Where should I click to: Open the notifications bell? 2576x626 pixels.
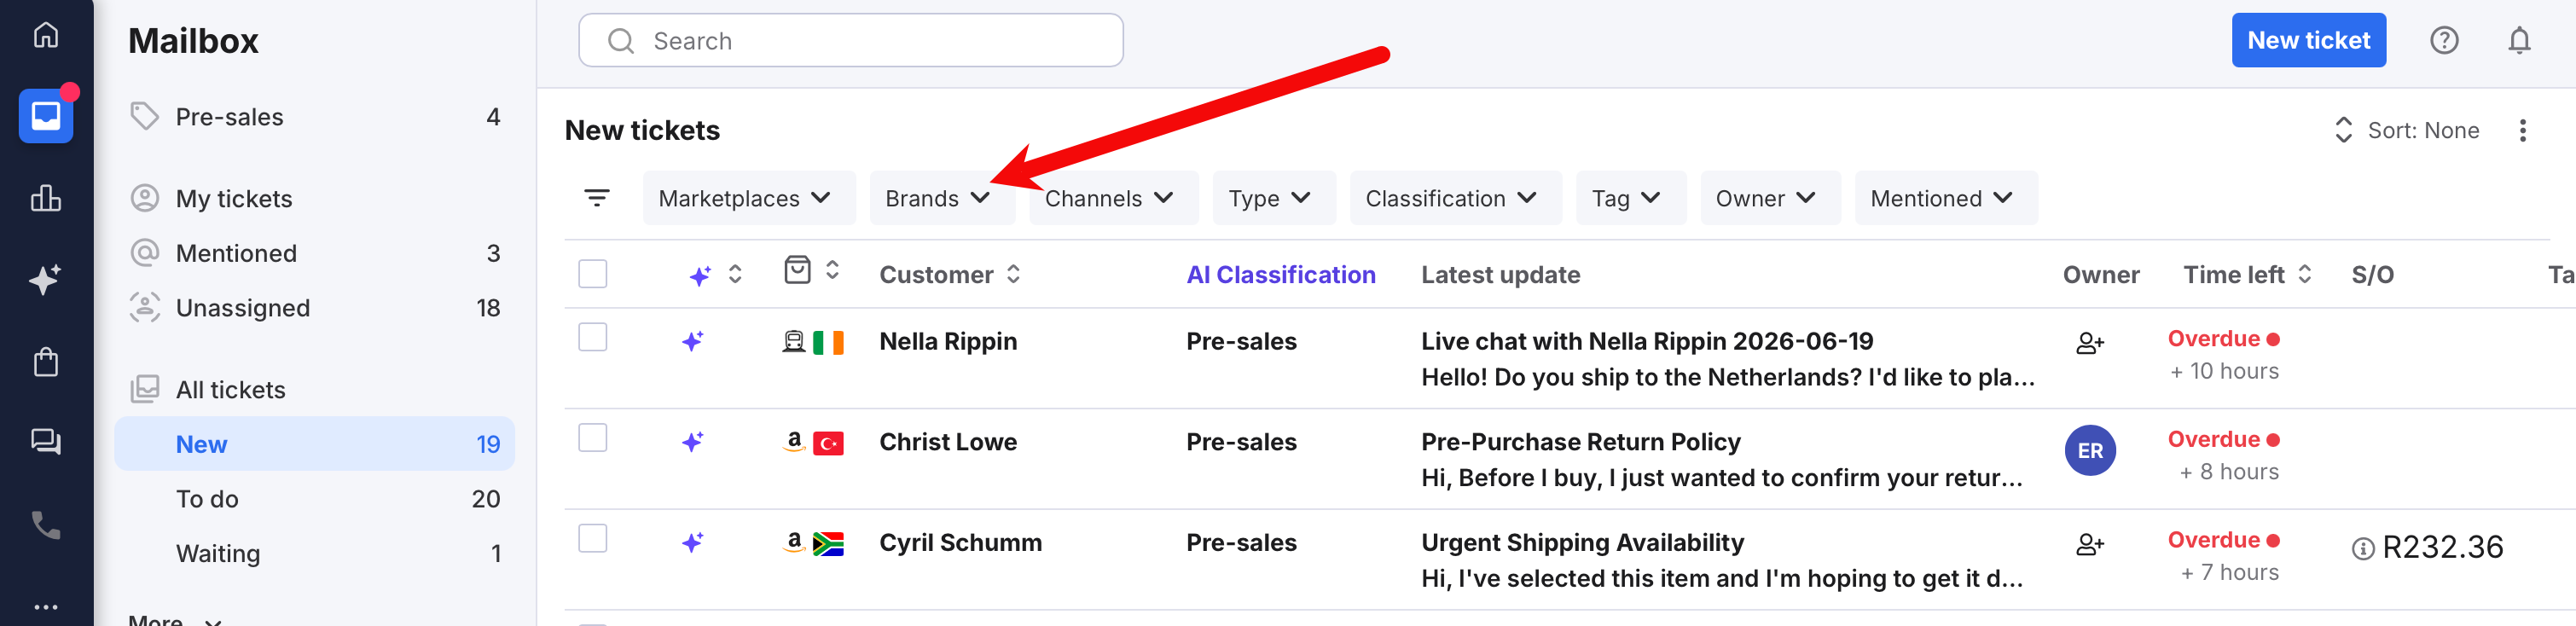[2518, 40]
